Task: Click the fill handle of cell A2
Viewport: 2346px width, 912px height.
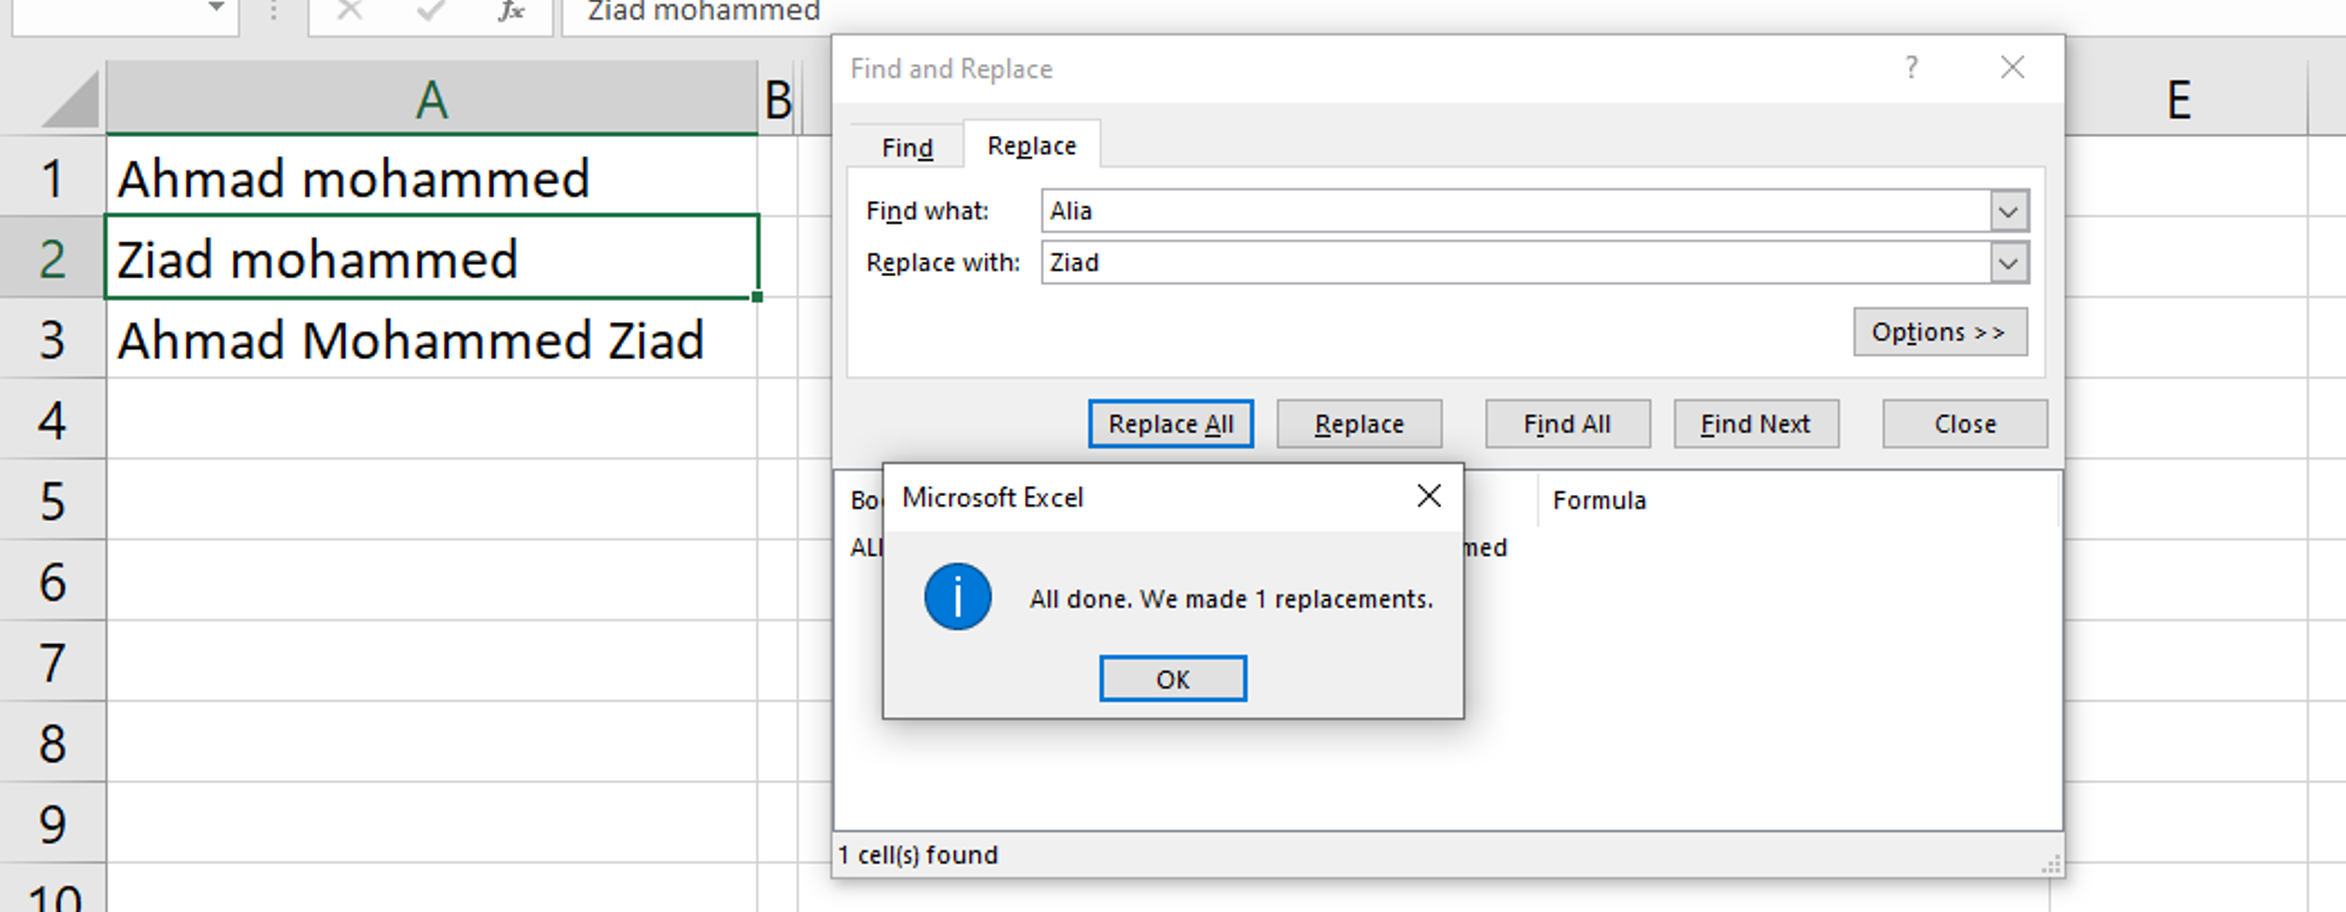Action: click(x=757, y=297)
